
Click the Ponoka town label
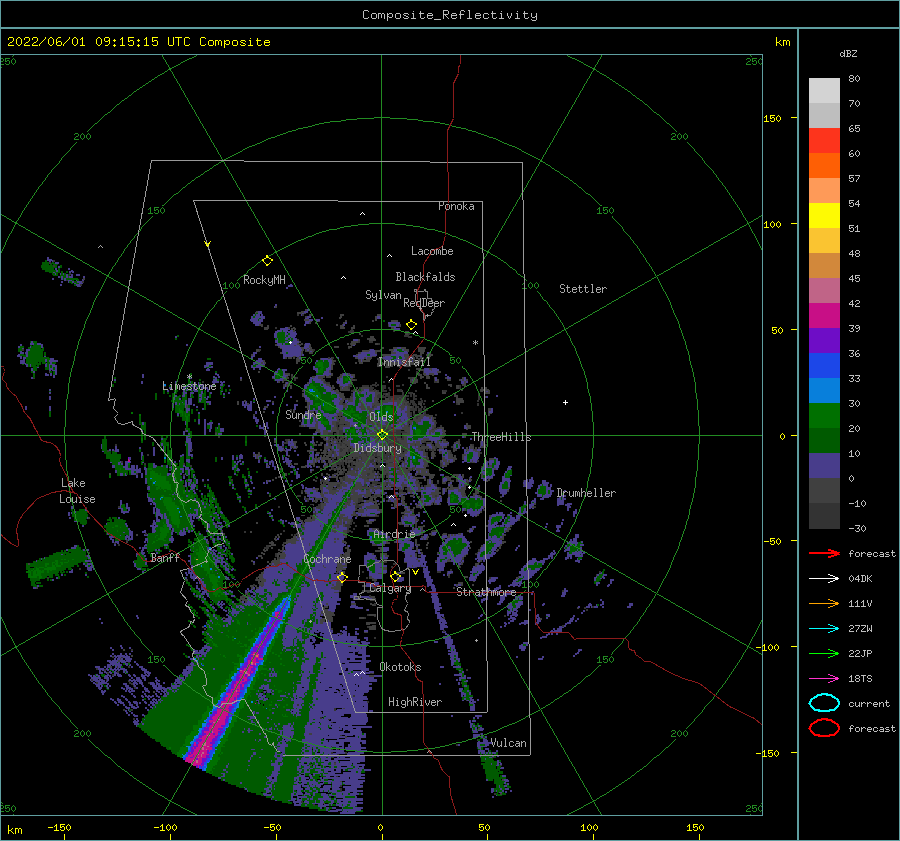coord(456,206)
